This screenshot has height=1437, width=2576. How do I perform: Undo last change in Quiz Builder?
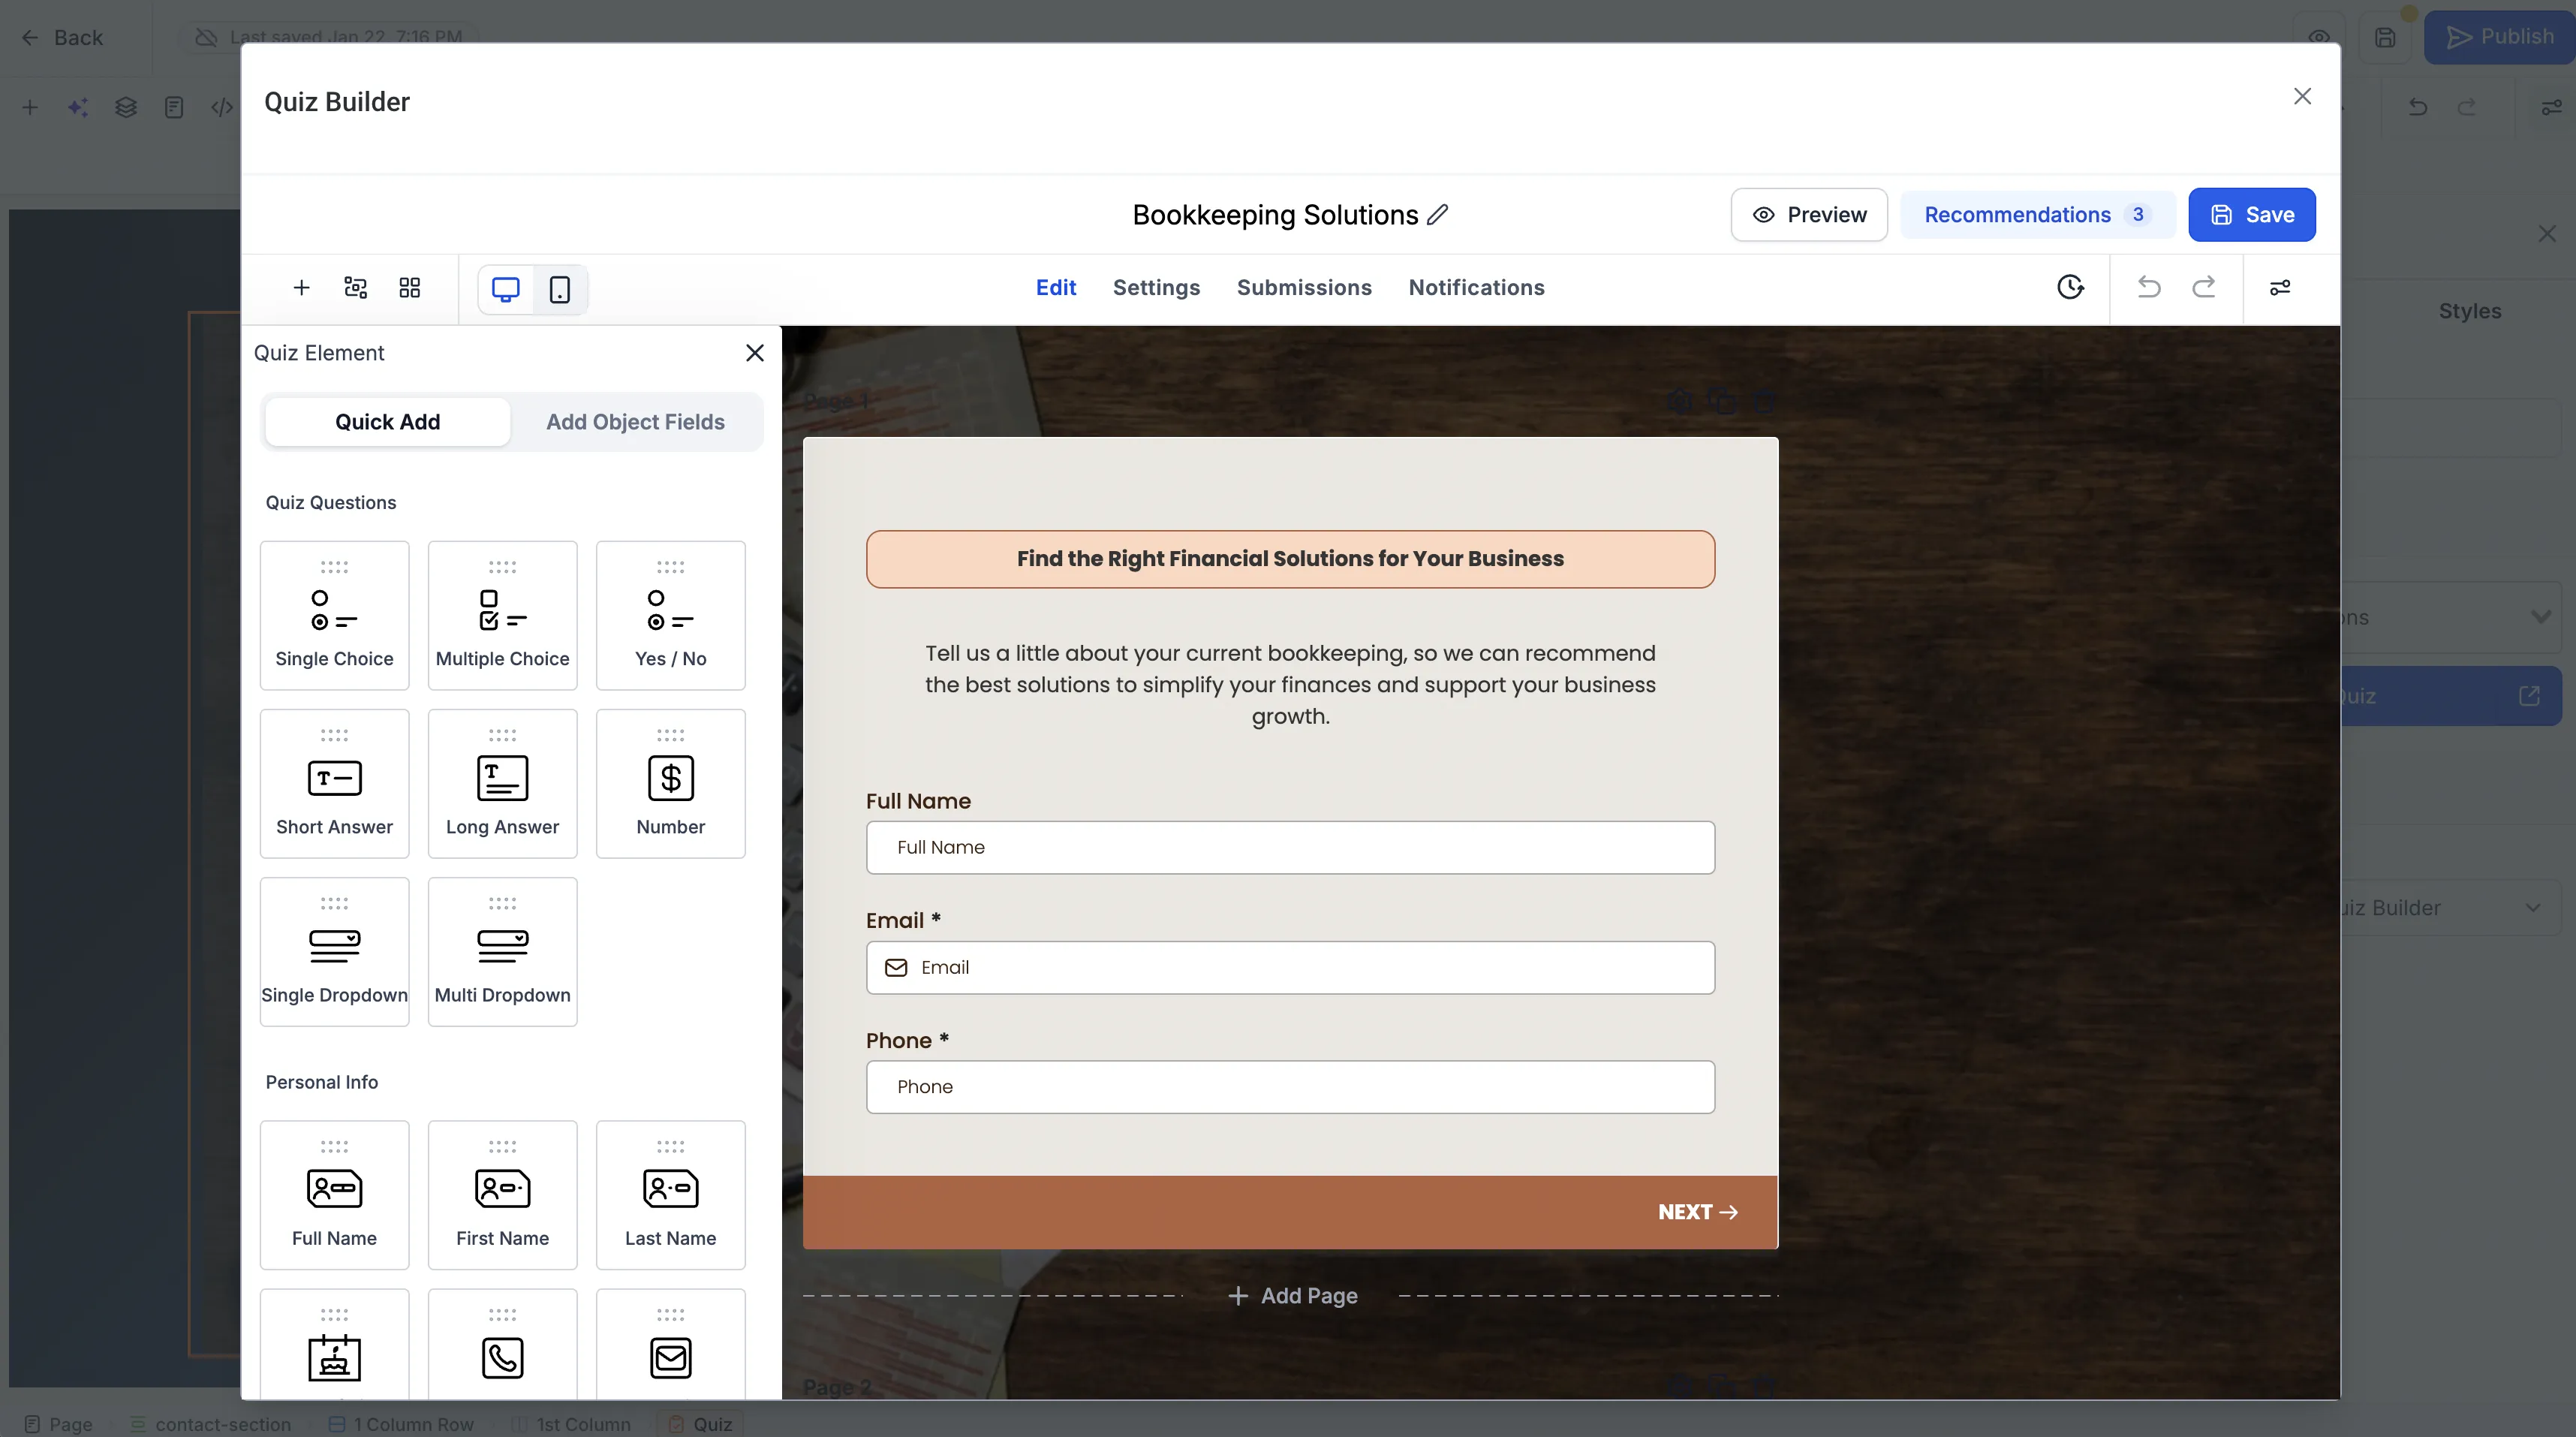pyautogui.click(x=2149, y=288)
